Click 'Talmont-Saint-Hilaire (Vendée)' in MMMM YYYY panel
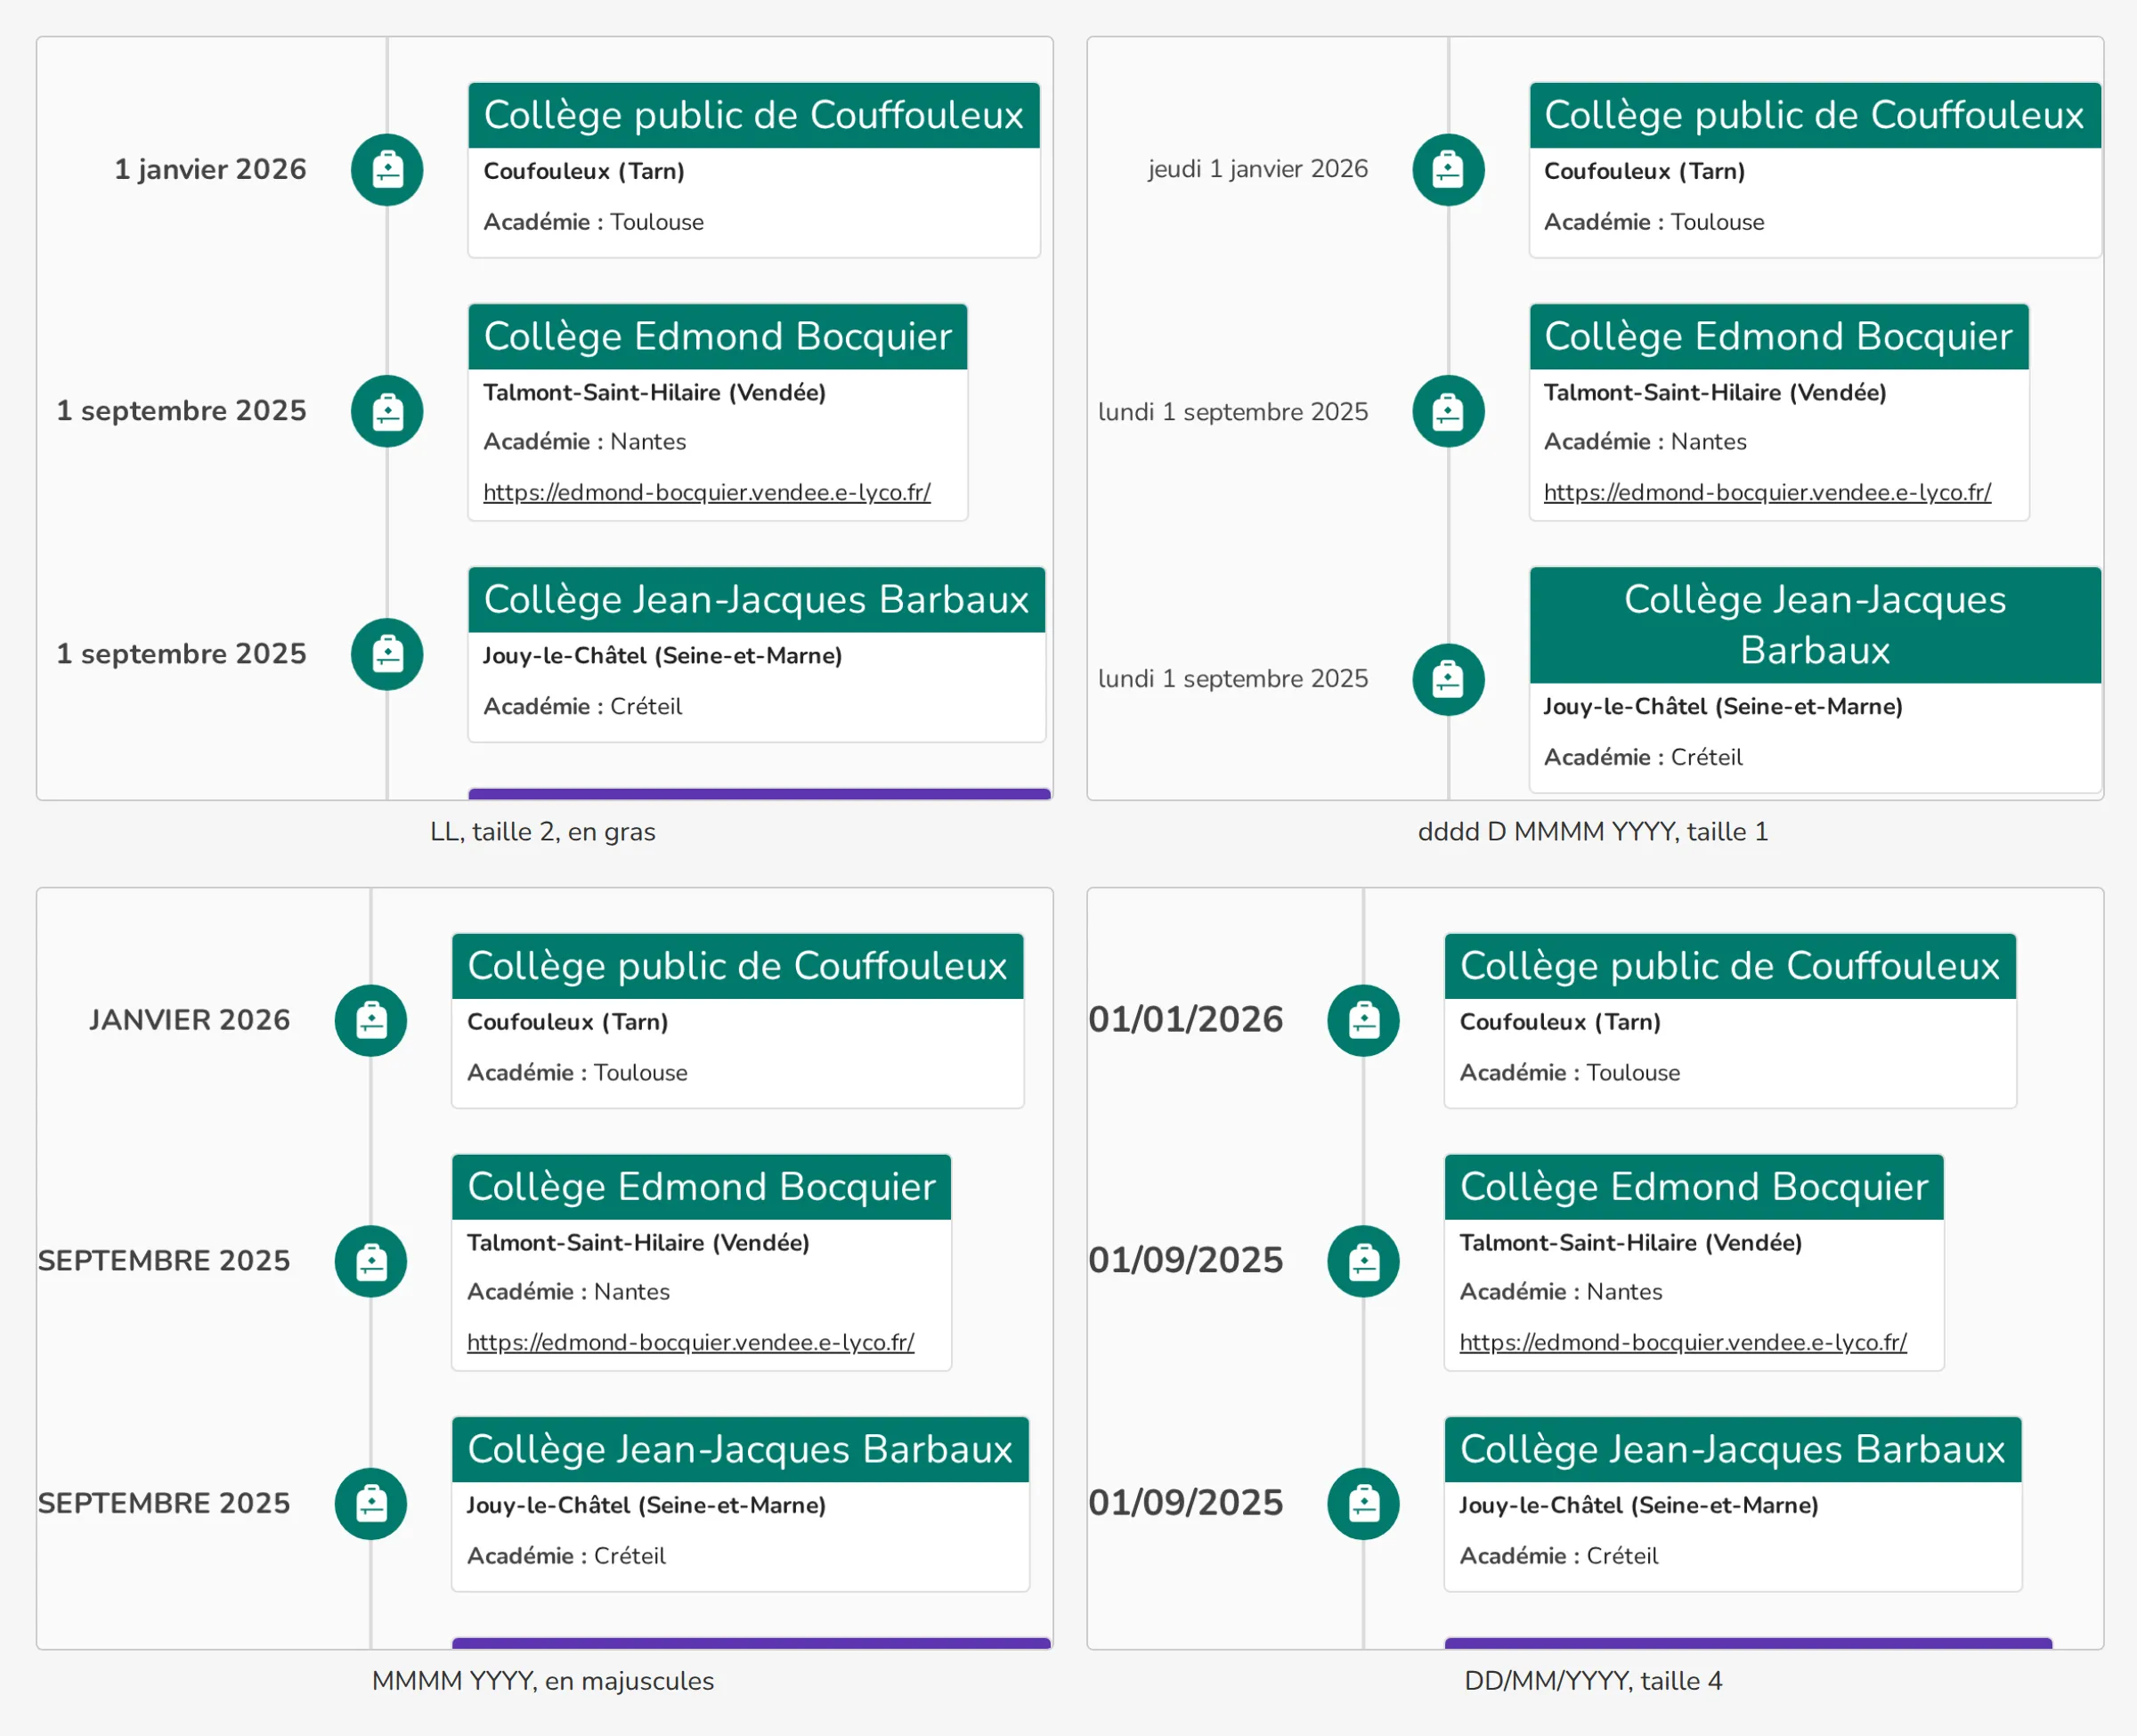 click(638, 1243)
